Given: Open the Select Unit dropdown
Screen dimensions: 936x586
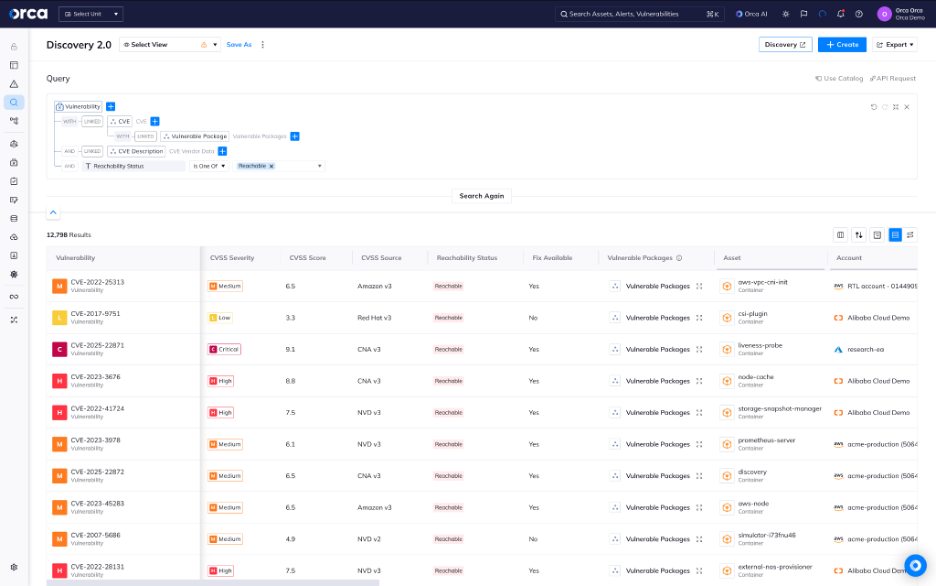Looking at the screenshot, I should pos(91,14).
